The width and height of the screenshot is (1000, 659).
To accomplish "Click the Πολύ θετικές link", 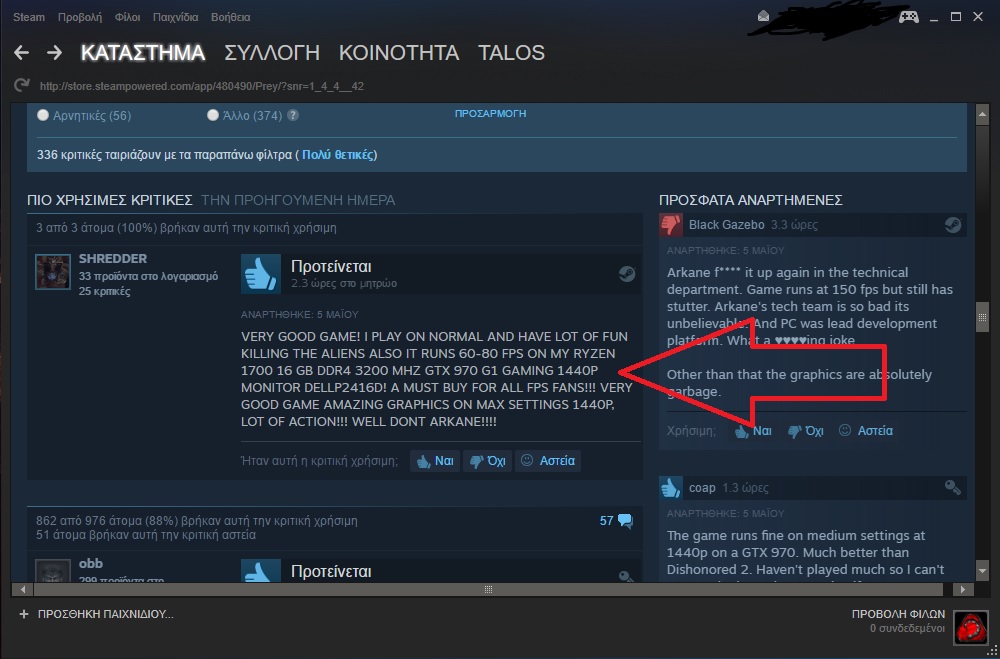I will click(337, 155).
